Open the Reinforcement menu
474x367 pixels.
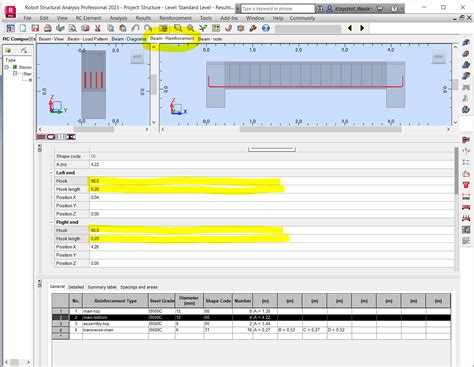pyautogui.click(x=175, y=18)
